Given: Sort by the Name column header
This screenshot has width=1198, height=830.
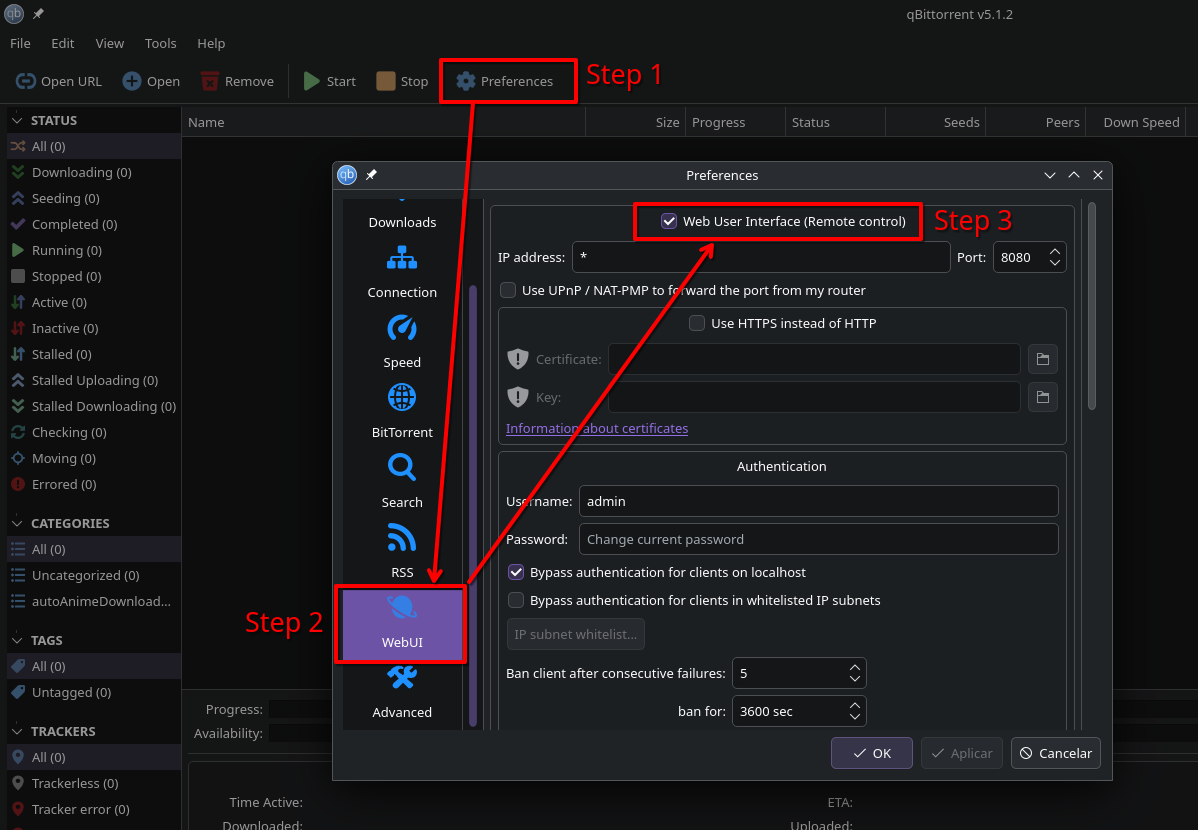Looking at the screenshot, I should pos(384,122).
